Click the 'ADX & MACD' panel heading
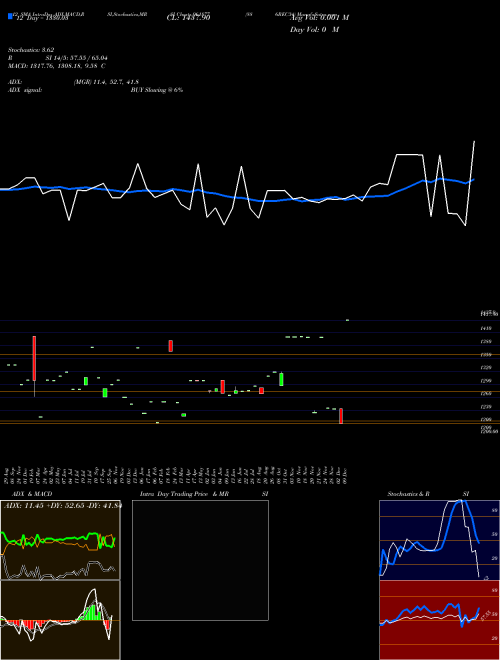Image resolution: width=500 pixels, height=660 pixels. pos(32,494)
